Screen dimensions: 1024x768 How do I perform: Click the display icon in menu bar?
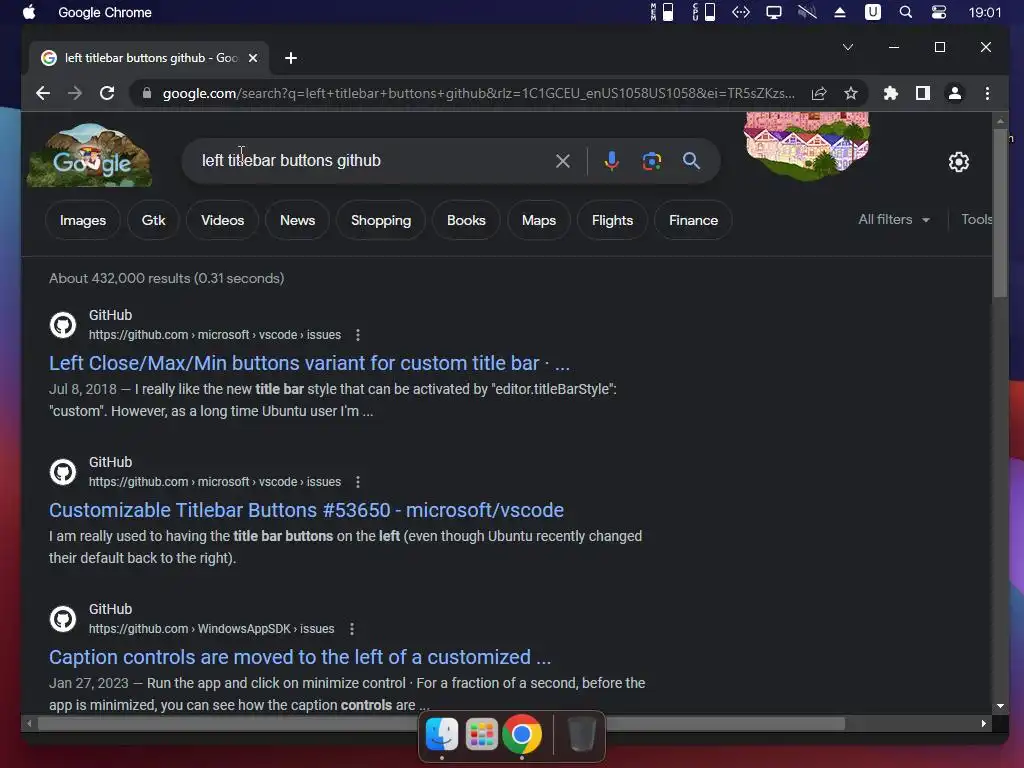(774, 12)
